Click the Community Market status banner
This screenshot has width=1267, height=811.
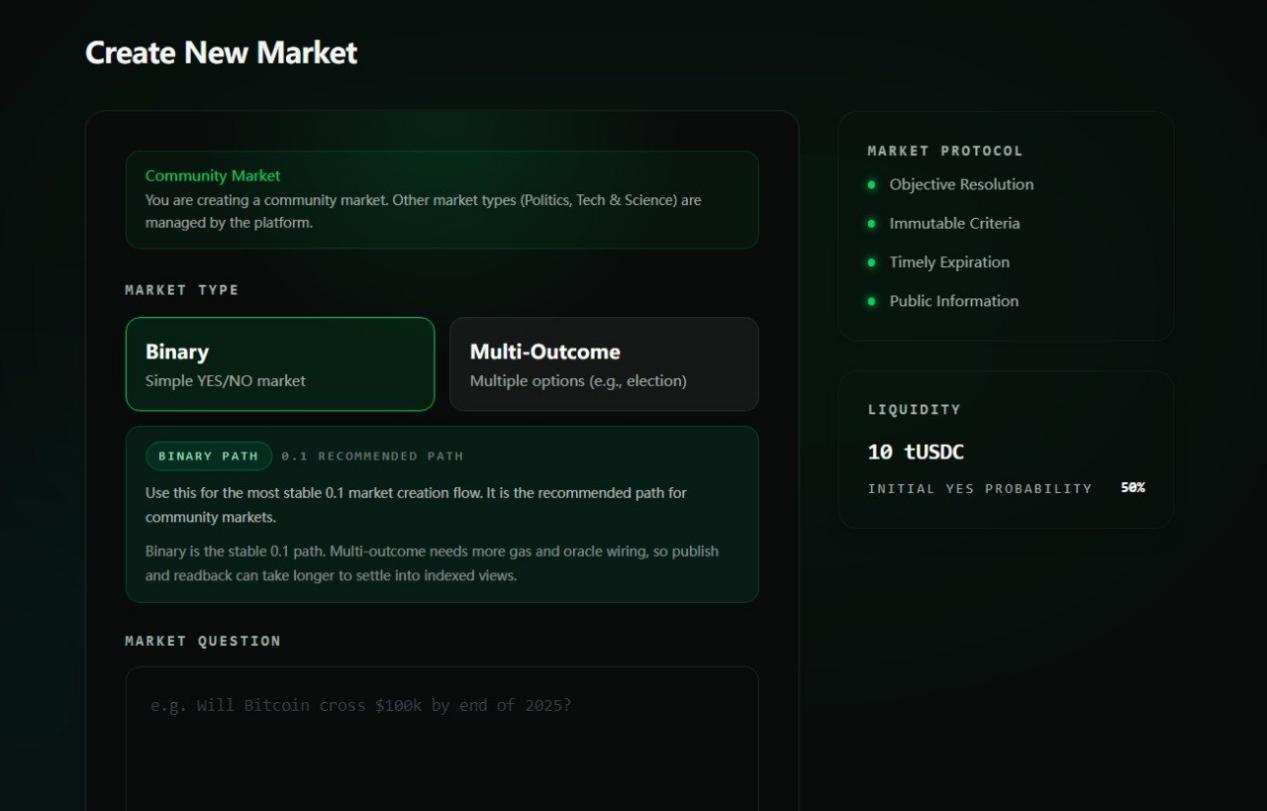(x=442, y=200)
